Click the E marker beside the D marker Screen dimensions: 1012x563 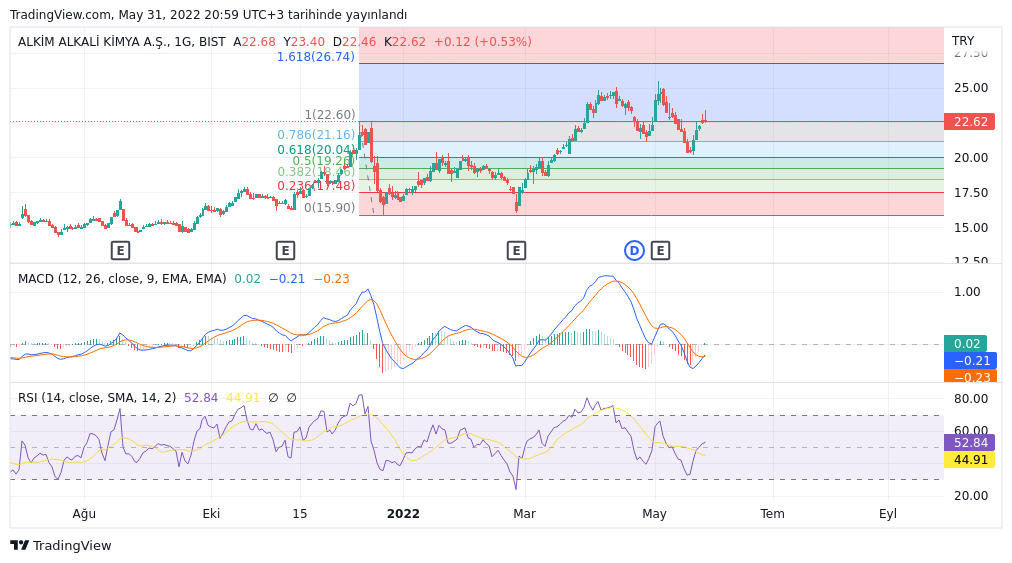660,251
